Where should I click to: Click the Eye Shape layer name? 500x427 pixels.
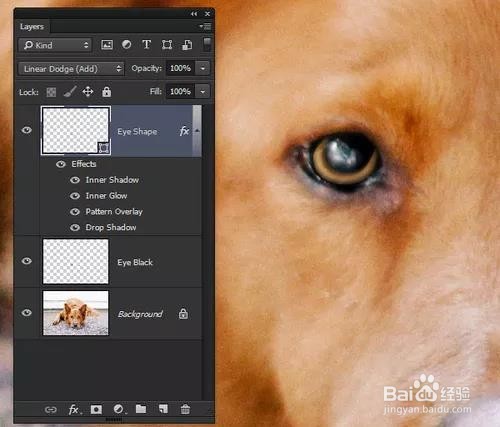pos(137,131)
